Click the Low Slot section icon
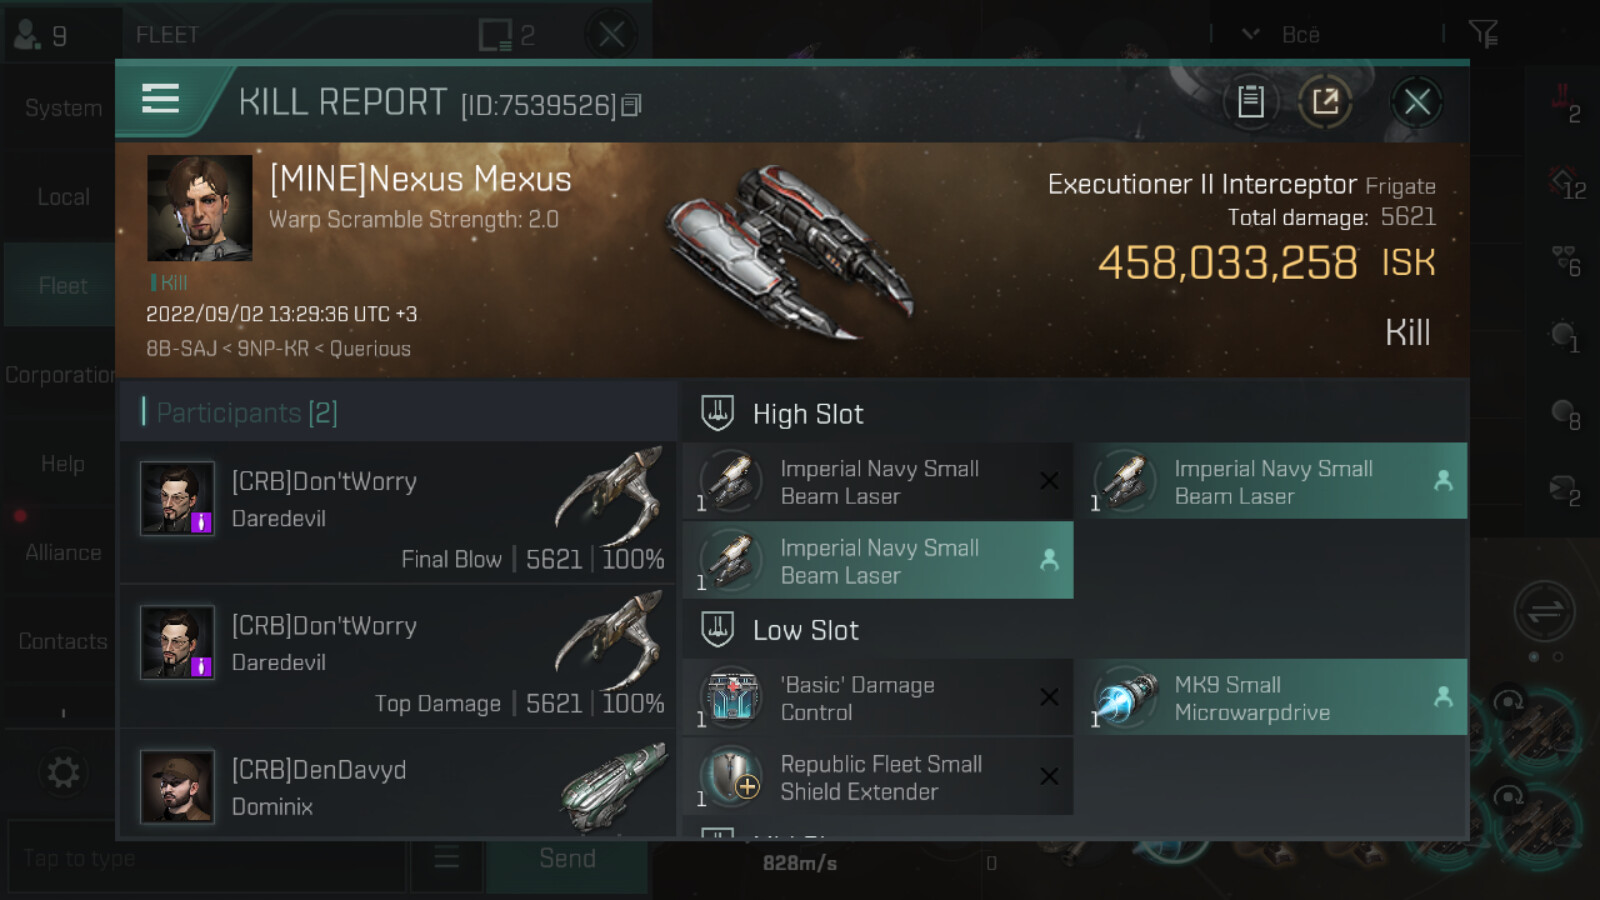 point(717,630)
